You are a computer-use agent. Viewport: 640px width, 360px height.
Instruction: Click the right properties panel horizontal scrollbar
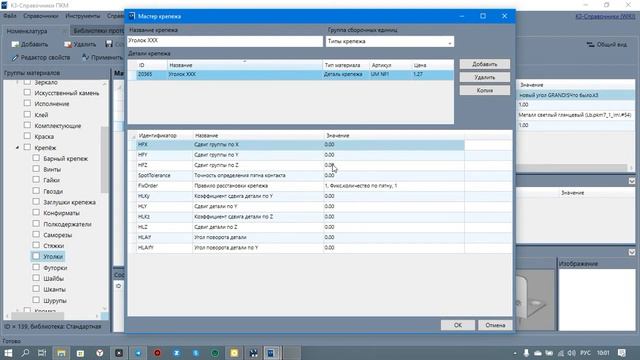pyautogui.click(x=571, y=167)
